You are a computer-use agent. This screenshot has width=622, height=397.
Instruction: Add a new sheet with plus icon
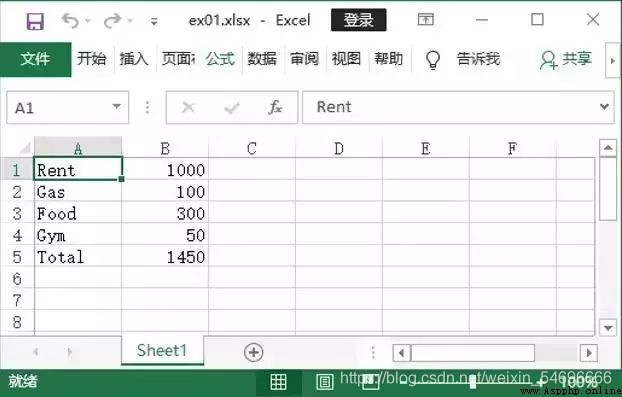(x=253, y=352)
